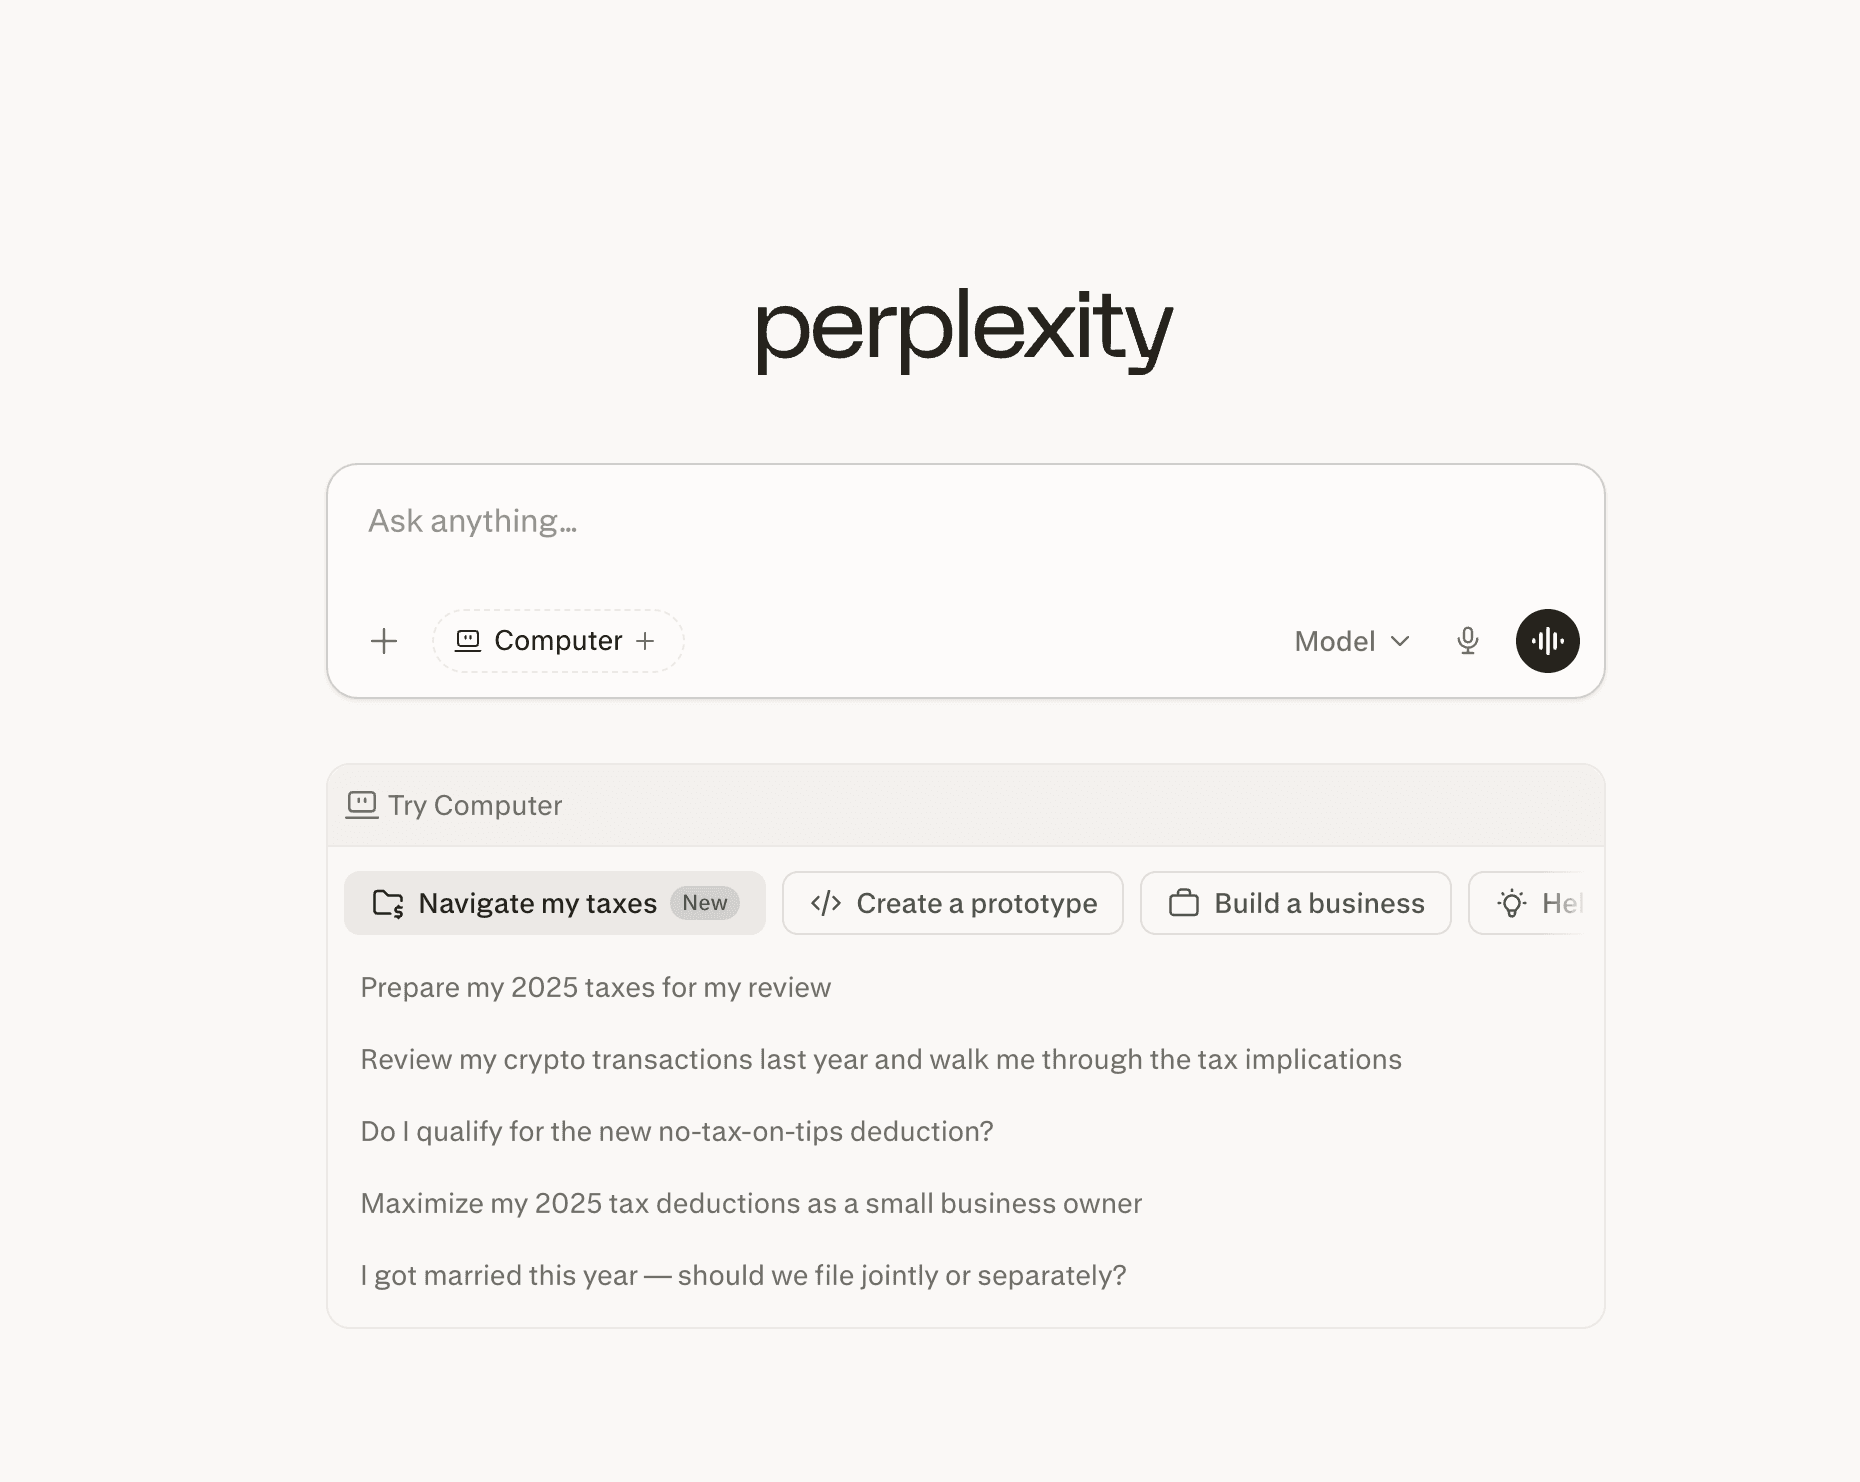The width and height of the screenshot is (1860, 1482).
Task: Click the folder icon on Navigate my taxes
Action: (388, 903)
